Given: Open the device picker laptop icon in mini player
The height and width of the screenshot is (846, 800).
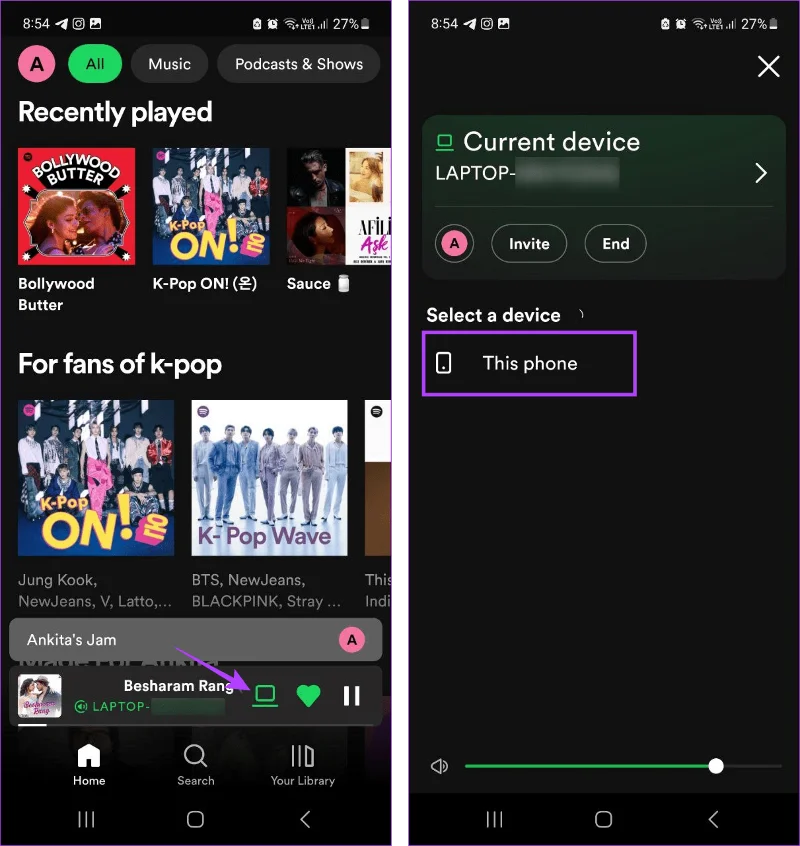Looking at the screenshot, I should 265,696.
